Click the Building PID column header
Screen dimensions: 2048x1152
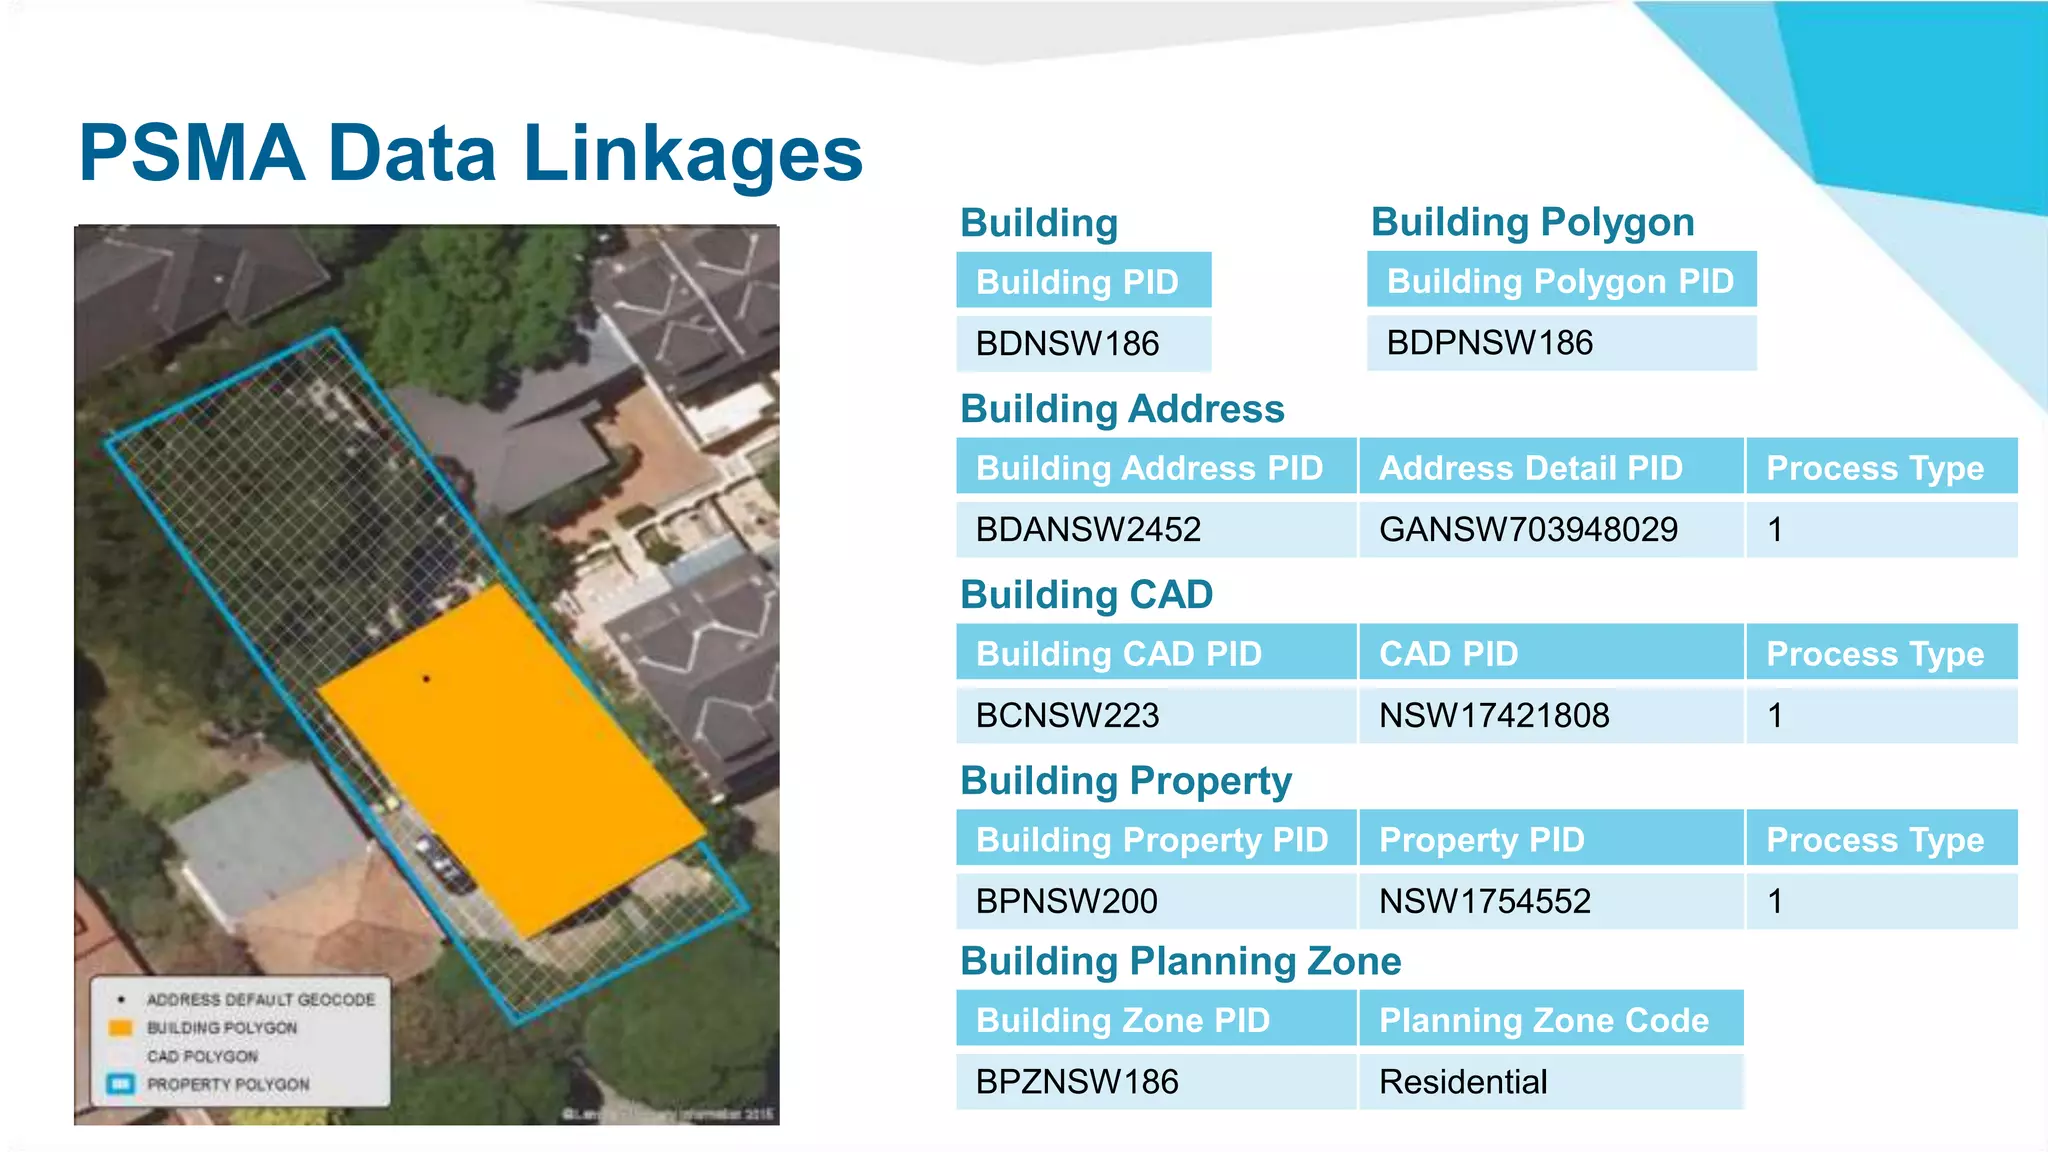click(1084, 280)
